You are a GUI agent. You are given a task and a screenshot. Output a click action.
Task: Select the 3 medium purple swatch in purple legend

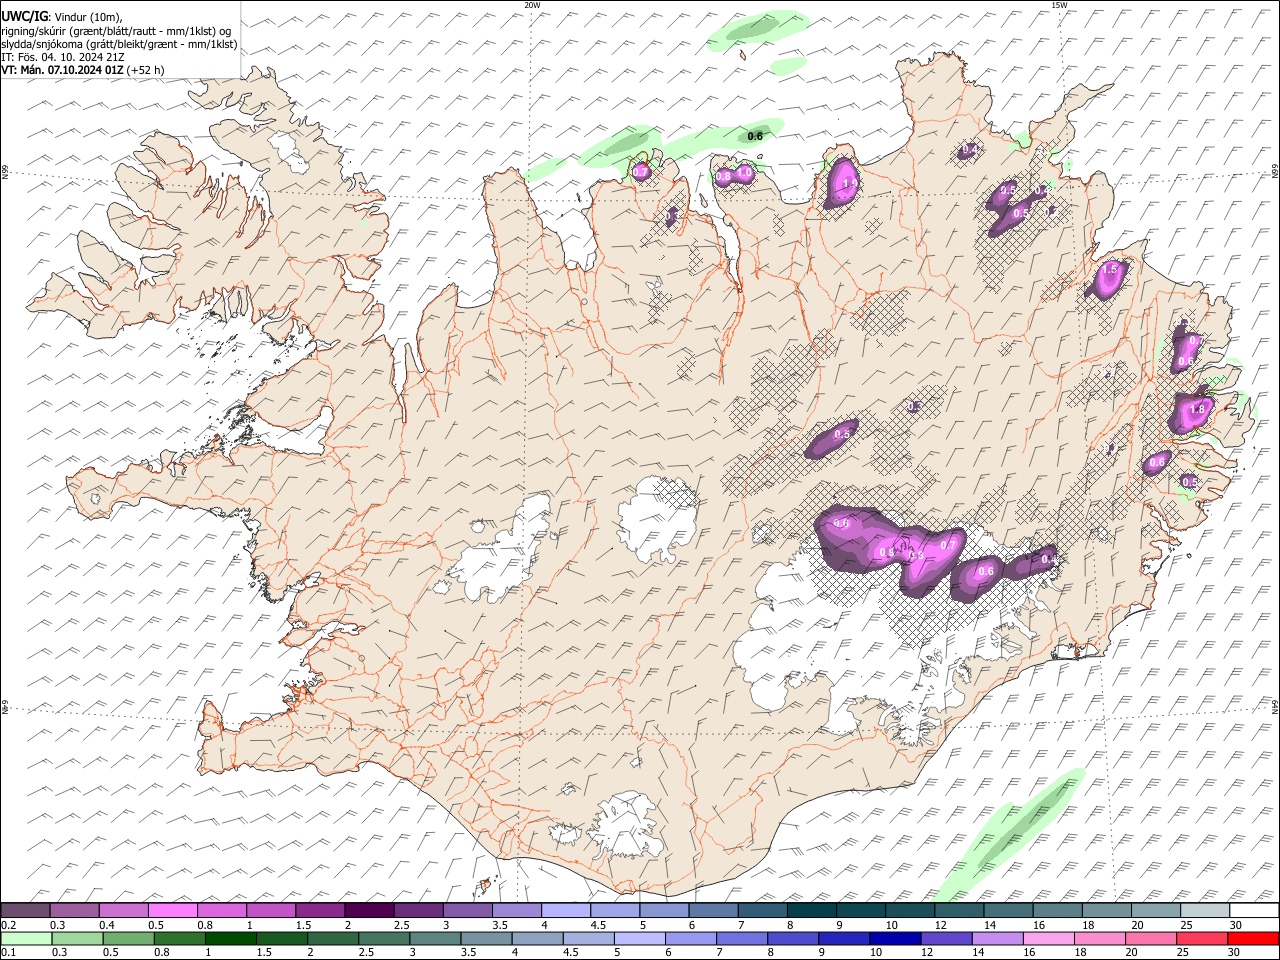(468, 911)
